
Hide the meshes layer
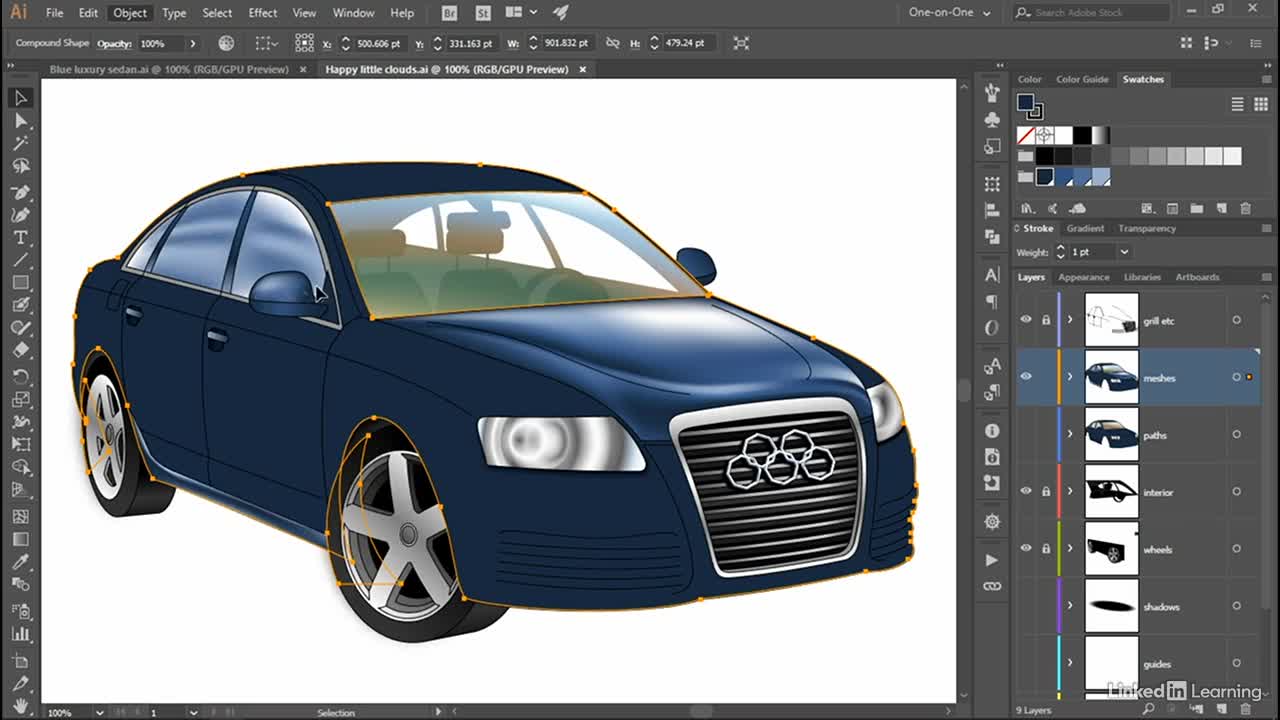tap(1026, 377)
